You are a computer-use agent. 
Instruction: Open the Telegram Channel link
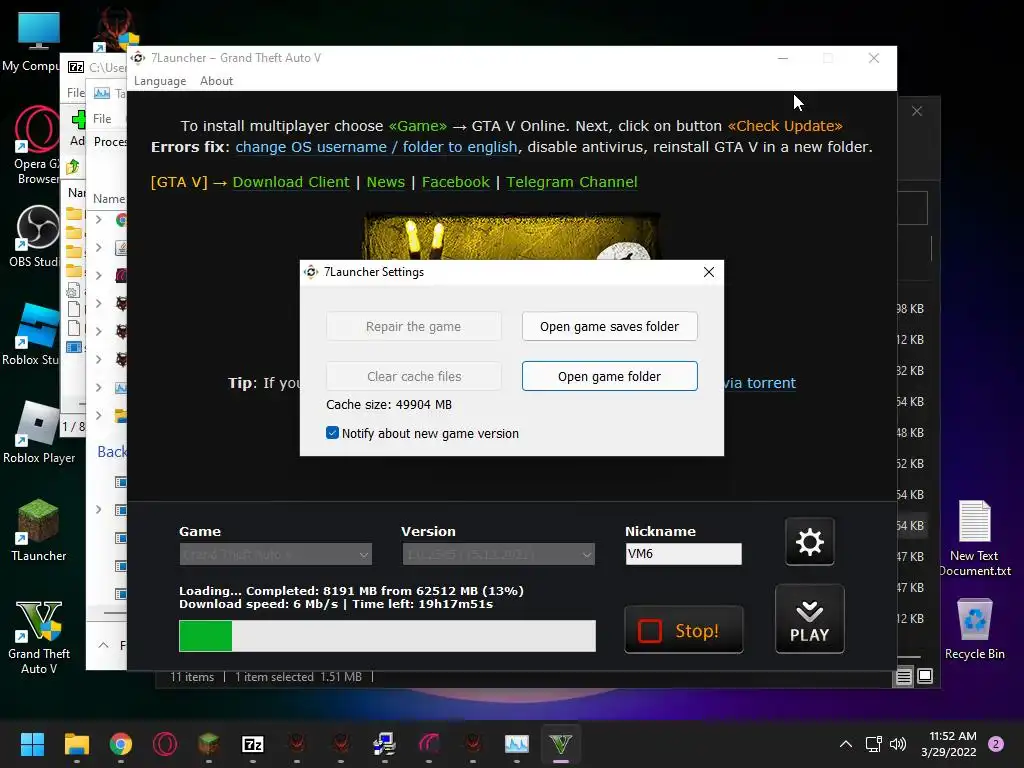[571, 182]
